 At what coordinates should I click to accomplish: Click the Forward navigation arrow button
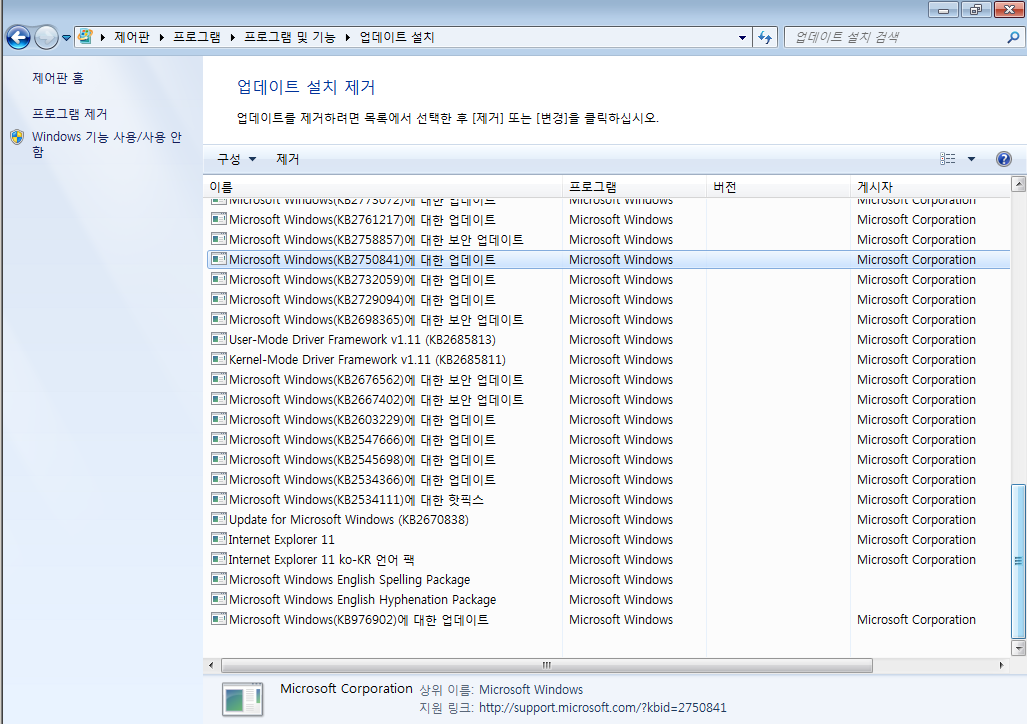tap(46, 37)
